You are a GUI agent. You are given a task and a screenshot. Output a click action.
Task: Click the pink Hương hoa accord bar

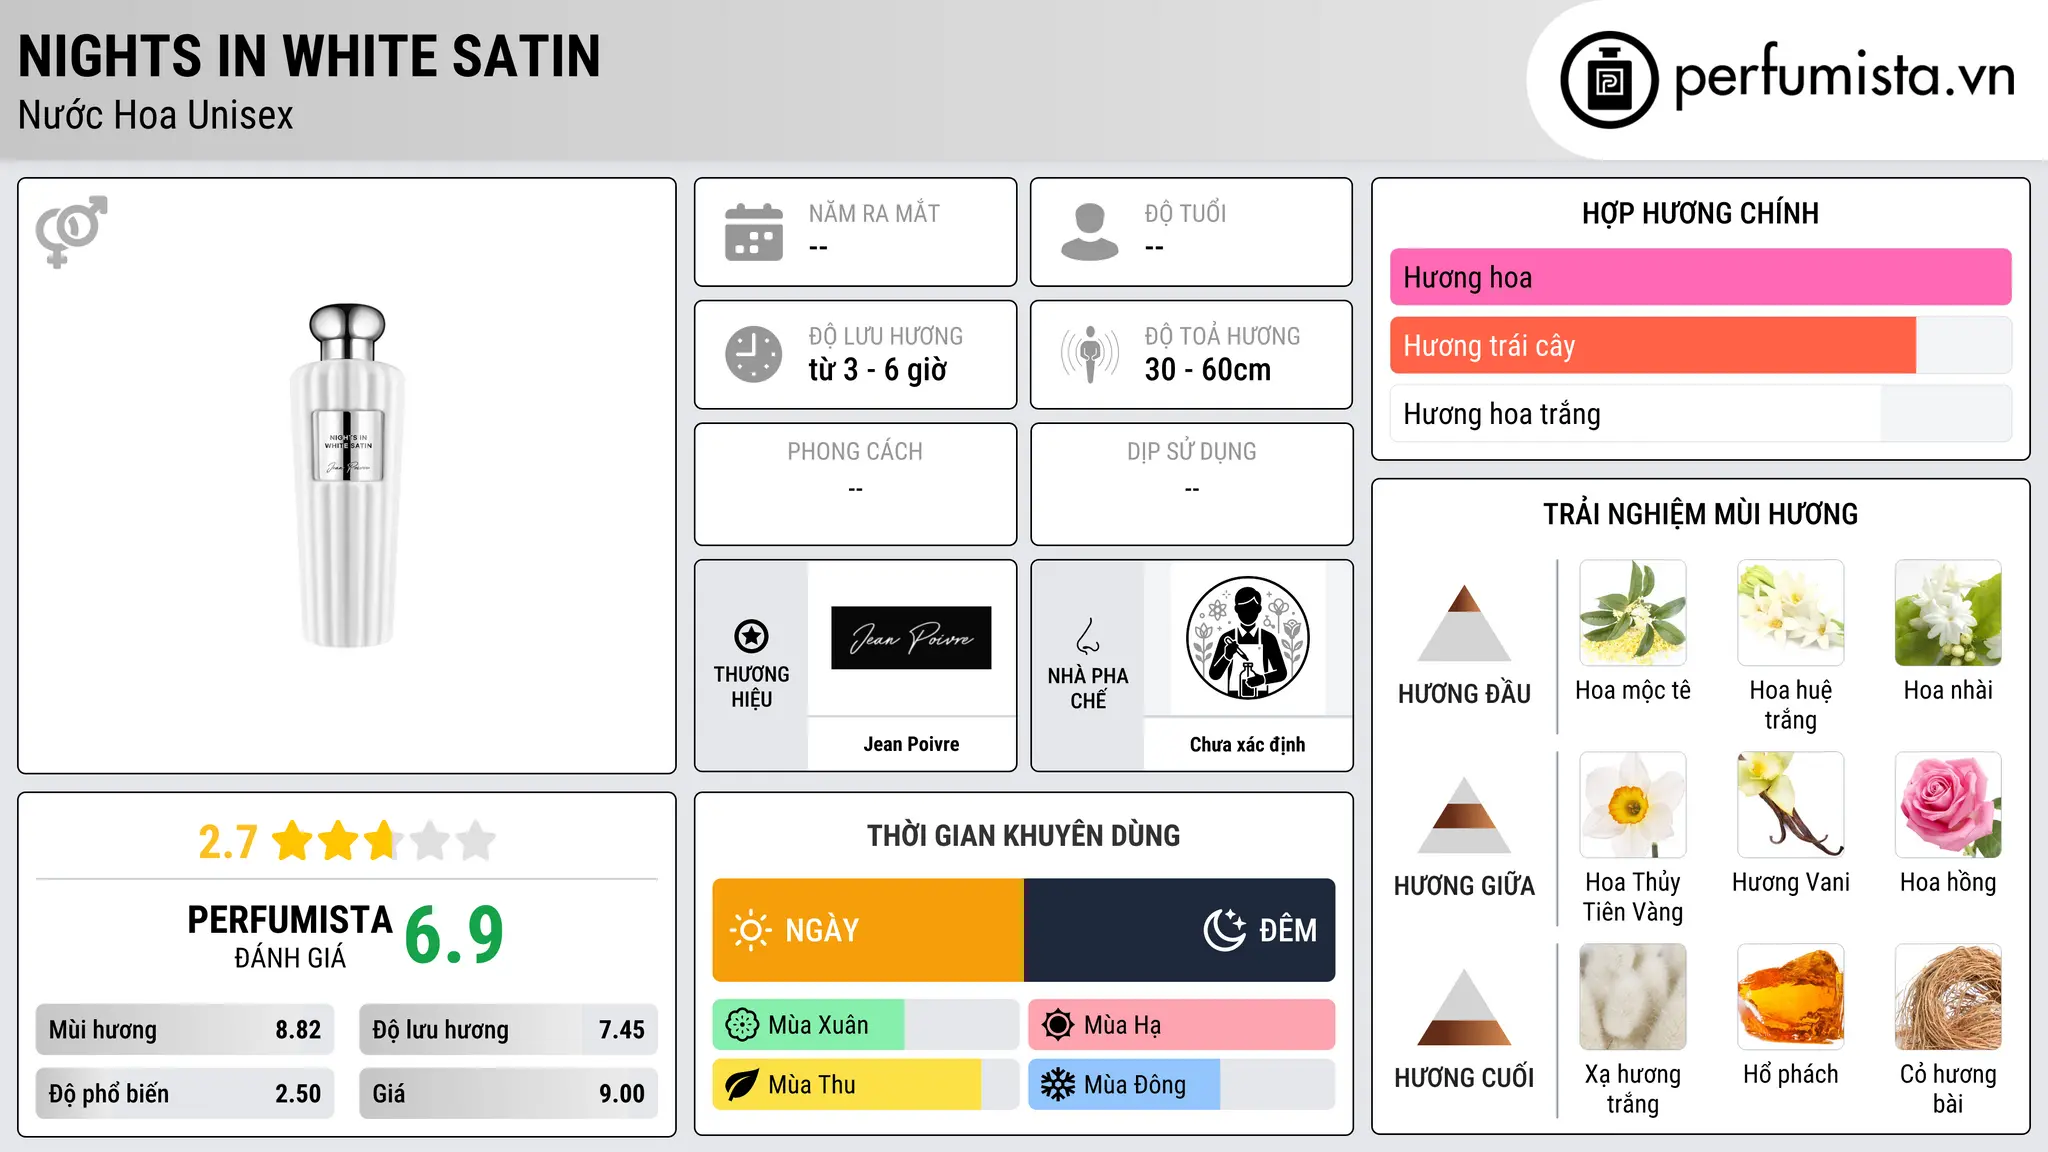tap(1701, 277)
